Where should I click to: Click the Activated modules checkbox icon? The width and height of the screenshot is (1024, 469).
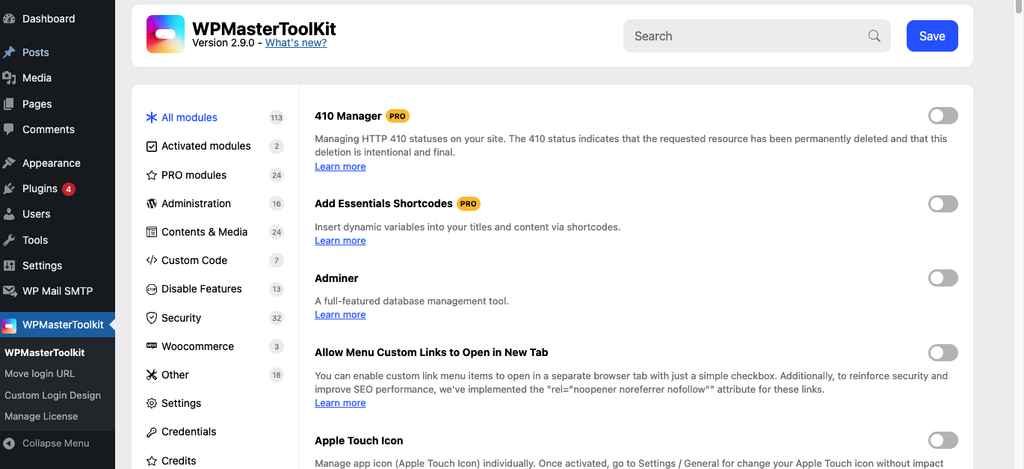pyautogui.click(x=152, y=146)
